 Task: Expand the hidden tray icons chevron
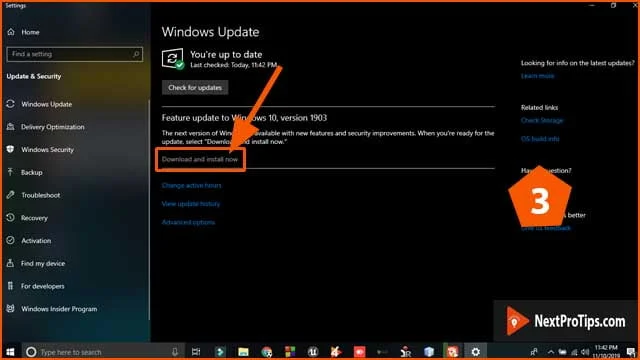click(551, 352)
